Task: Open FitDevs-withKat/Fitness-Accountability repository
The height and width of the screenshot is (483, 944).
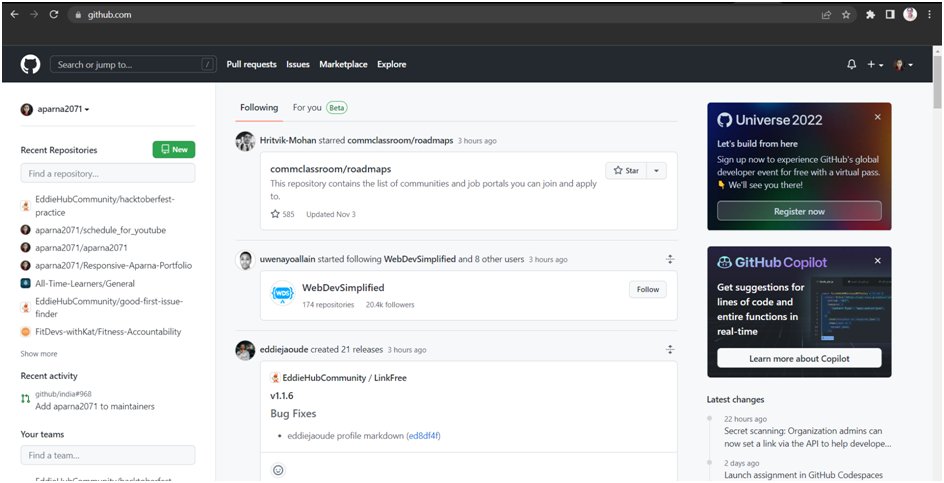Action: 108,332
